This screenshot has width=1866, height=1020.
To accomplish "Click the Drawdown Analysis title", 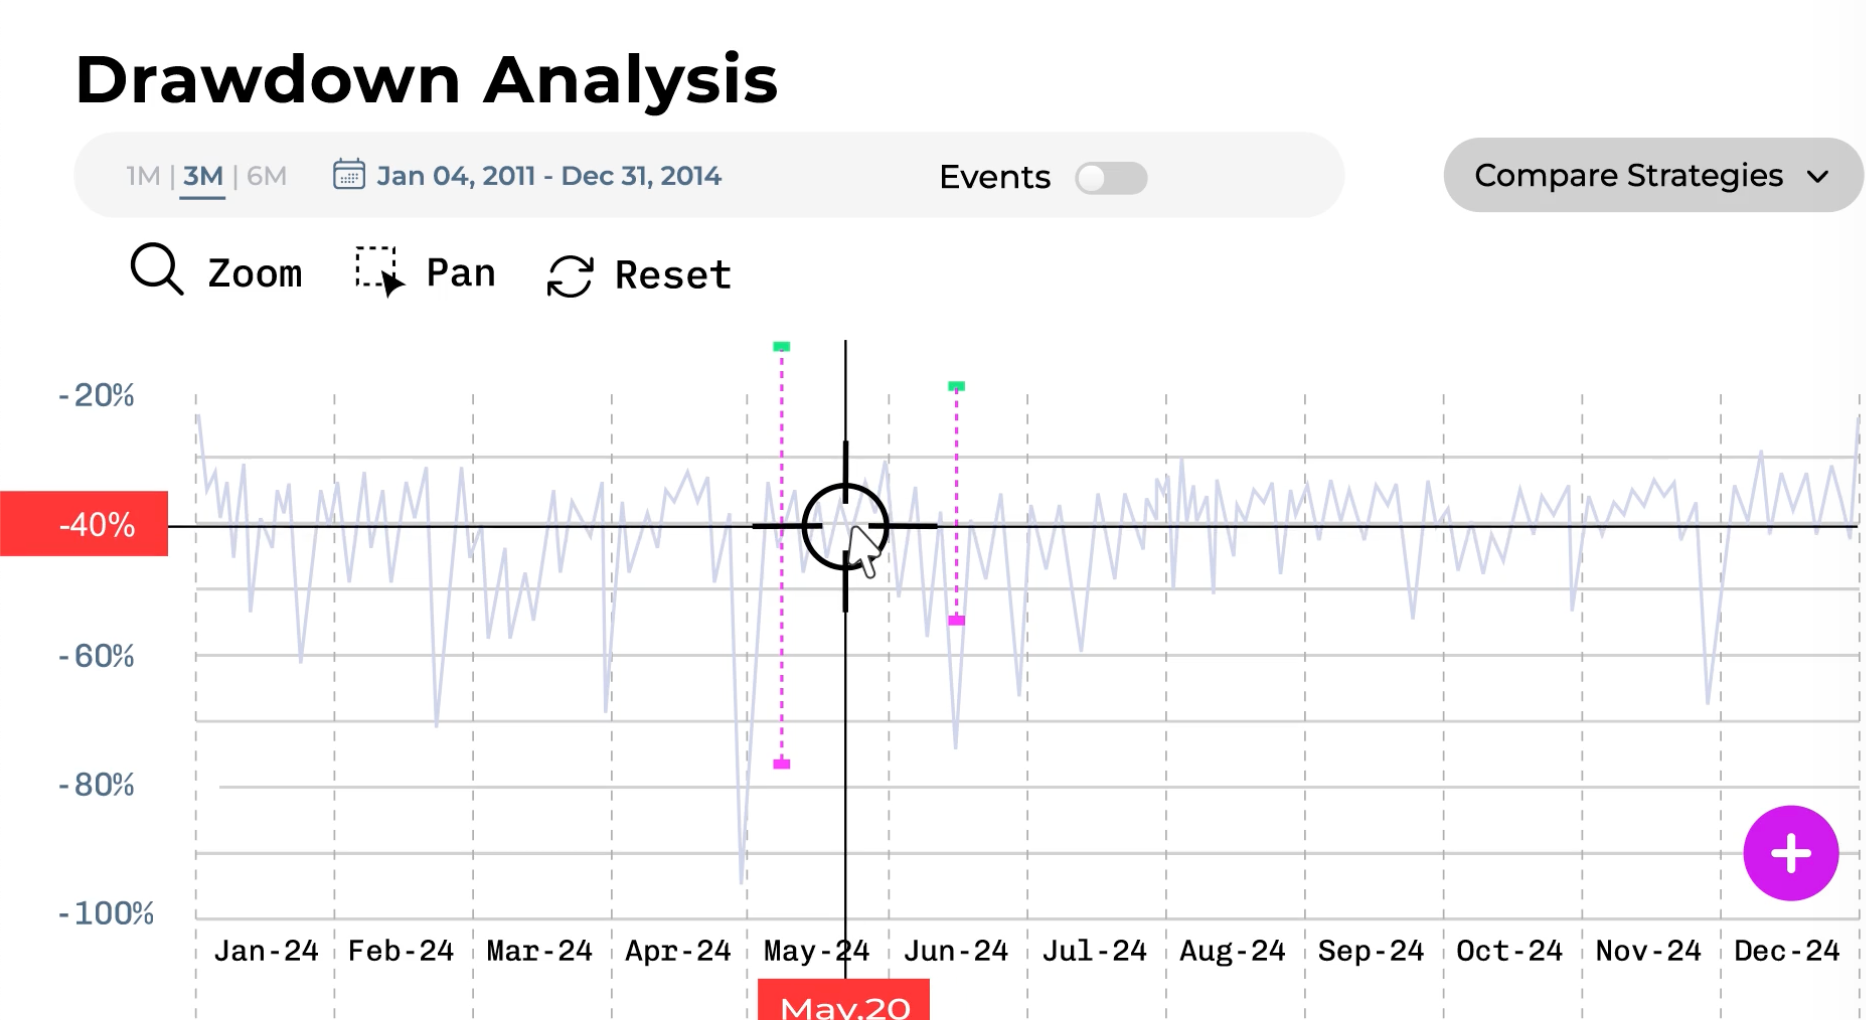I will pyautogui.click(x=426, y=78).
